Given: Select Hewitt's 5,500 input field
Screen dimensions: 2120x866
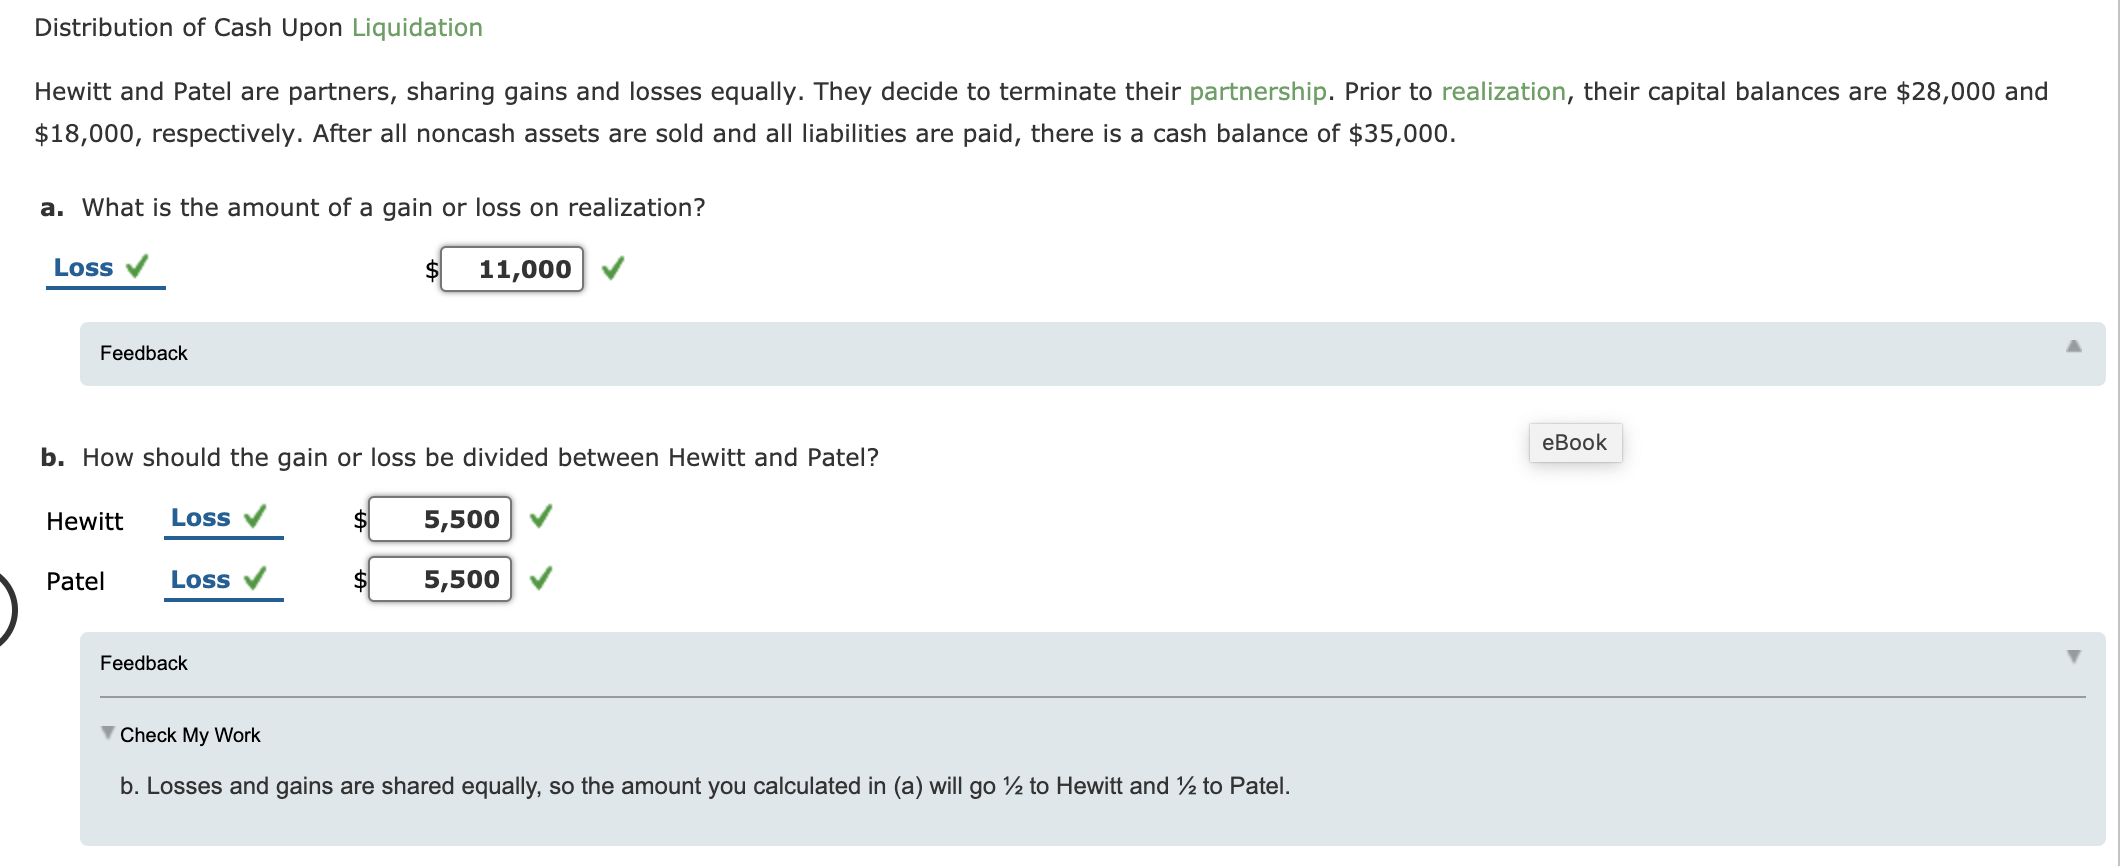Looking at the screenshot, I should tap(440, 519).
